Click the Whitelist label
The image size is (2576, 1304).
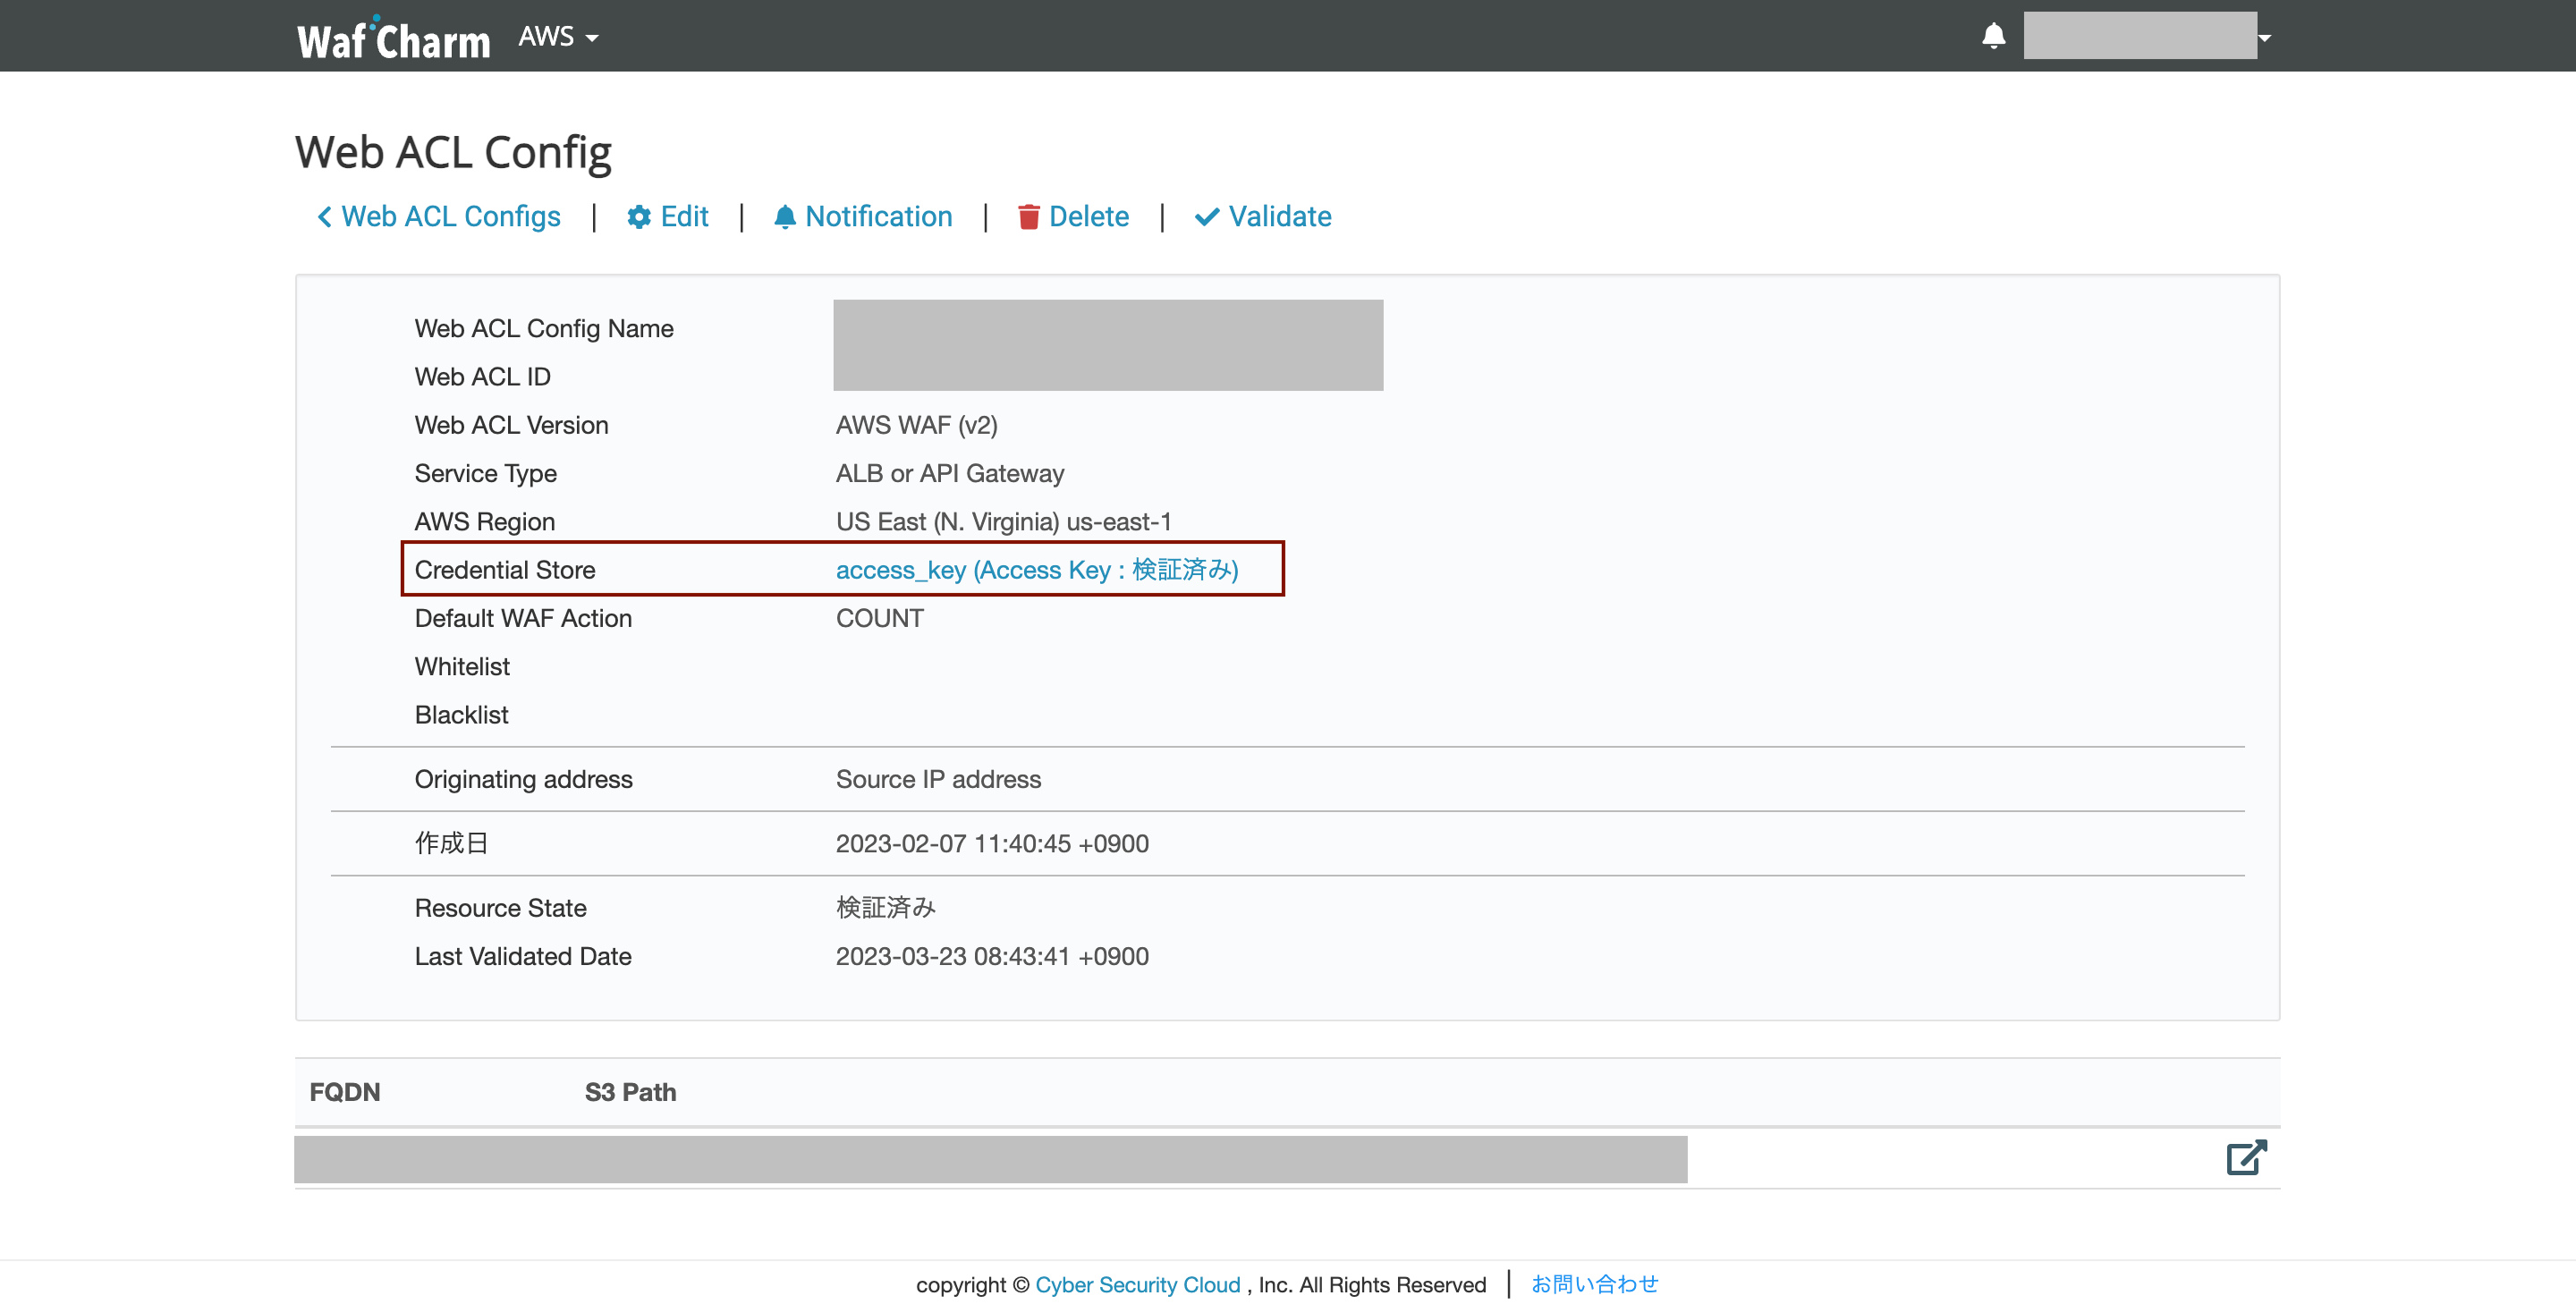[462, 667]
